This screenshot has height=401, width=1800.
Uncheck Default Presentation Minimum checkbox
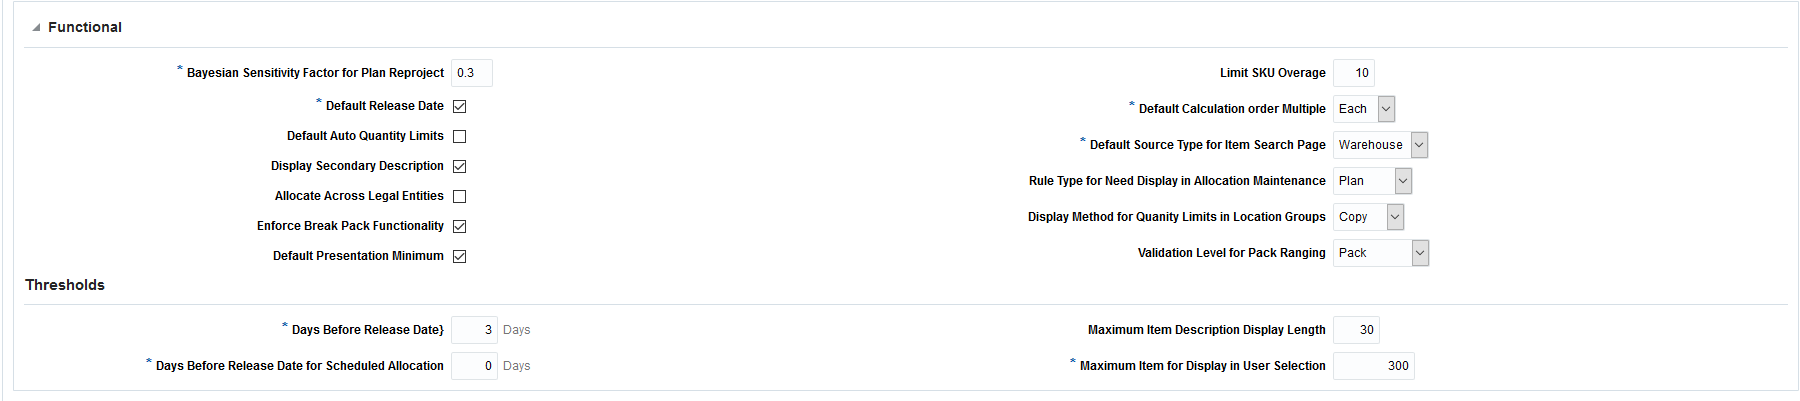pyautogui.click(x=459, y=256)
